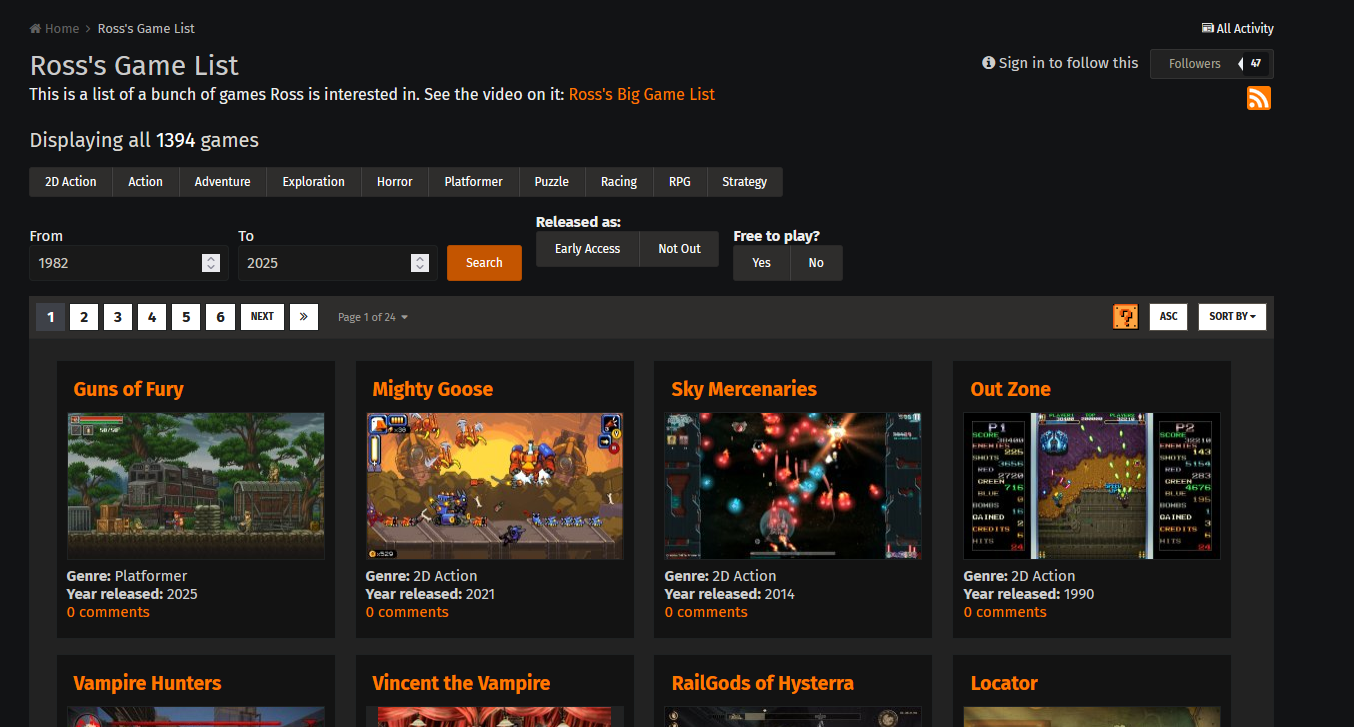Go to page 3
Image resolution: width=1354 pixels, height=727 pixels.
118,317
